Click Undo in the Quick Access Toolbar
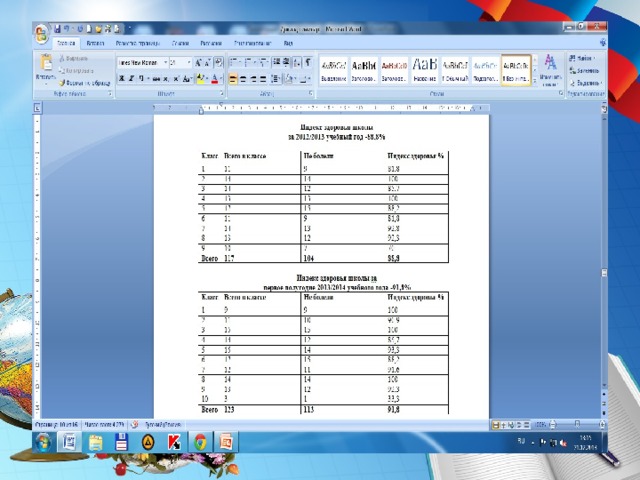 [67, 29]
